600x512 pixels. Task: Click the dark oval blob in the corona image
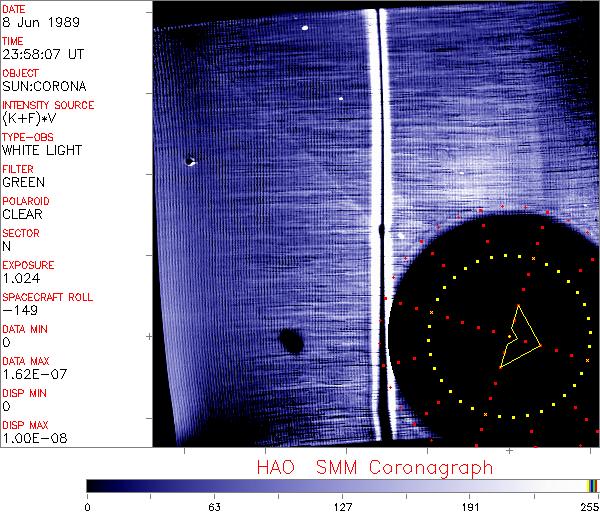pos(292,342)
